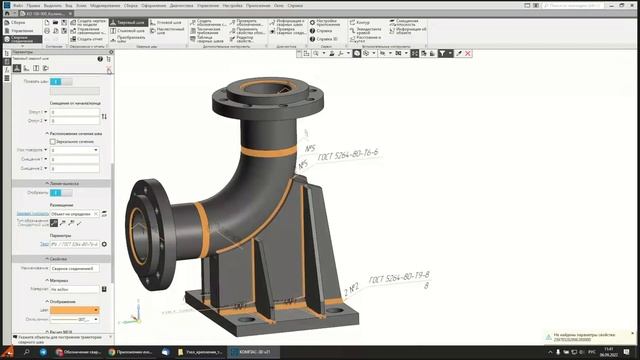Select first weld designation type icon
Viewport: 640px width, 360px height.
(x=54, y=223)
